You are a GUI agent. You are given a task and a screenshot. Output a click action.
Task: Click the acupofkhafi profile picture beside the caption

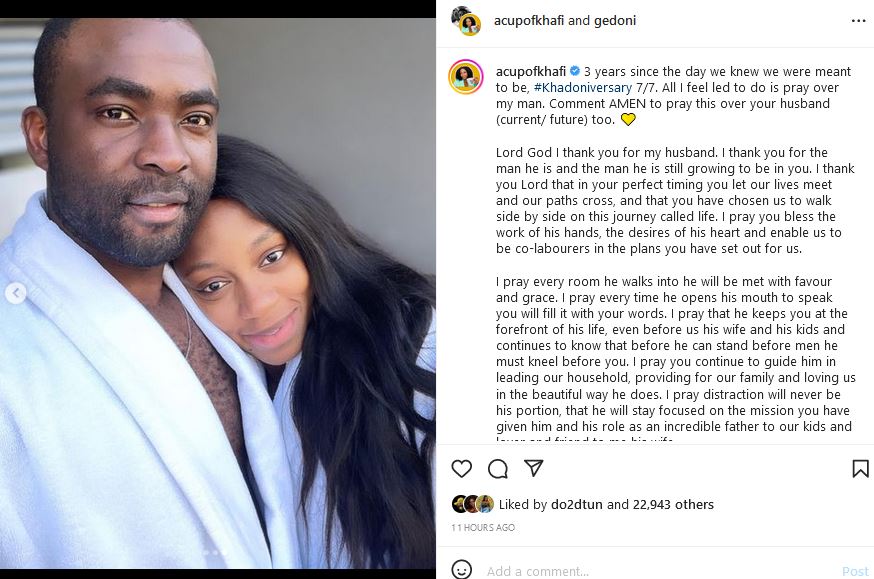(466, 76)
